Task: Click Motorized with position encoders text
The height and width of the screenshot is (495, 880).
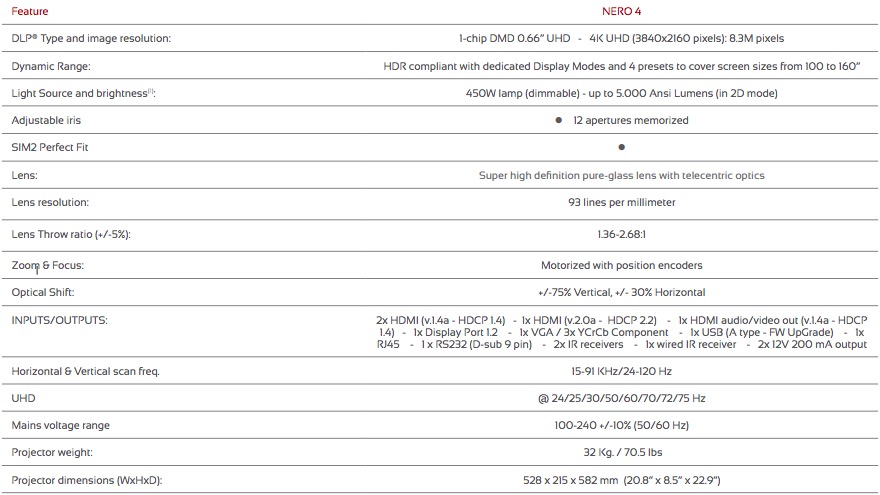Action: (x=621, y=265)
